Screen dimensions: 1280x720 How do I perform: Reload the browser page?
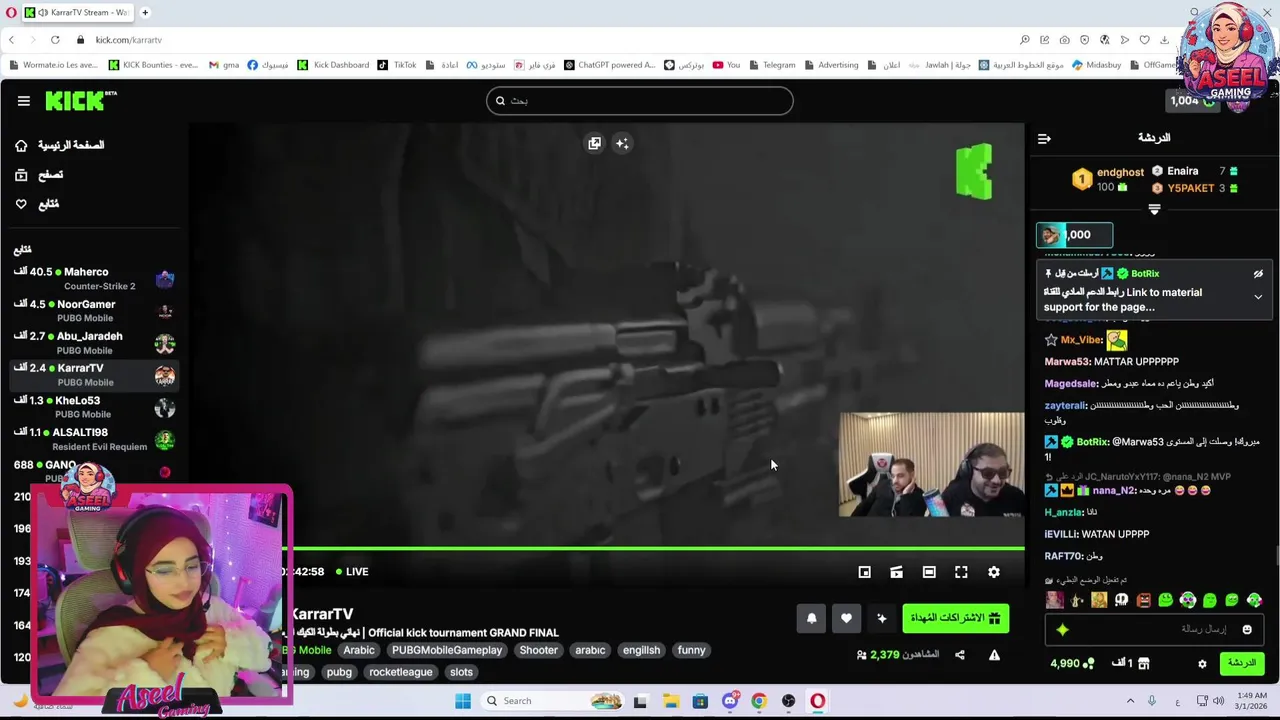pos(55,40)
